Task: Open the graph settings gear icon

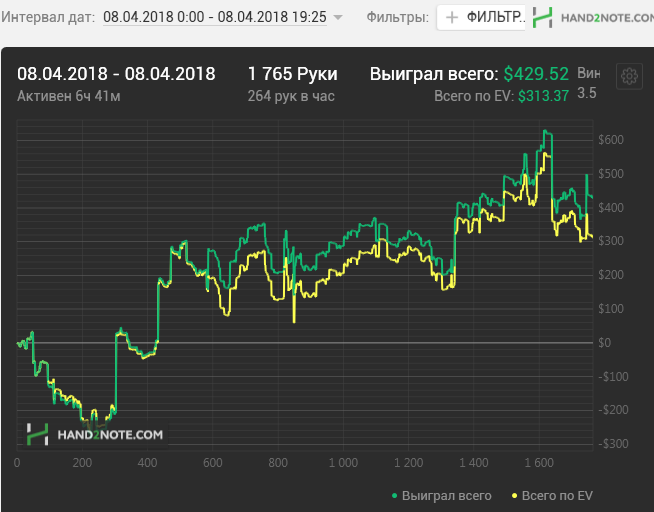Action: click(629, 76)
